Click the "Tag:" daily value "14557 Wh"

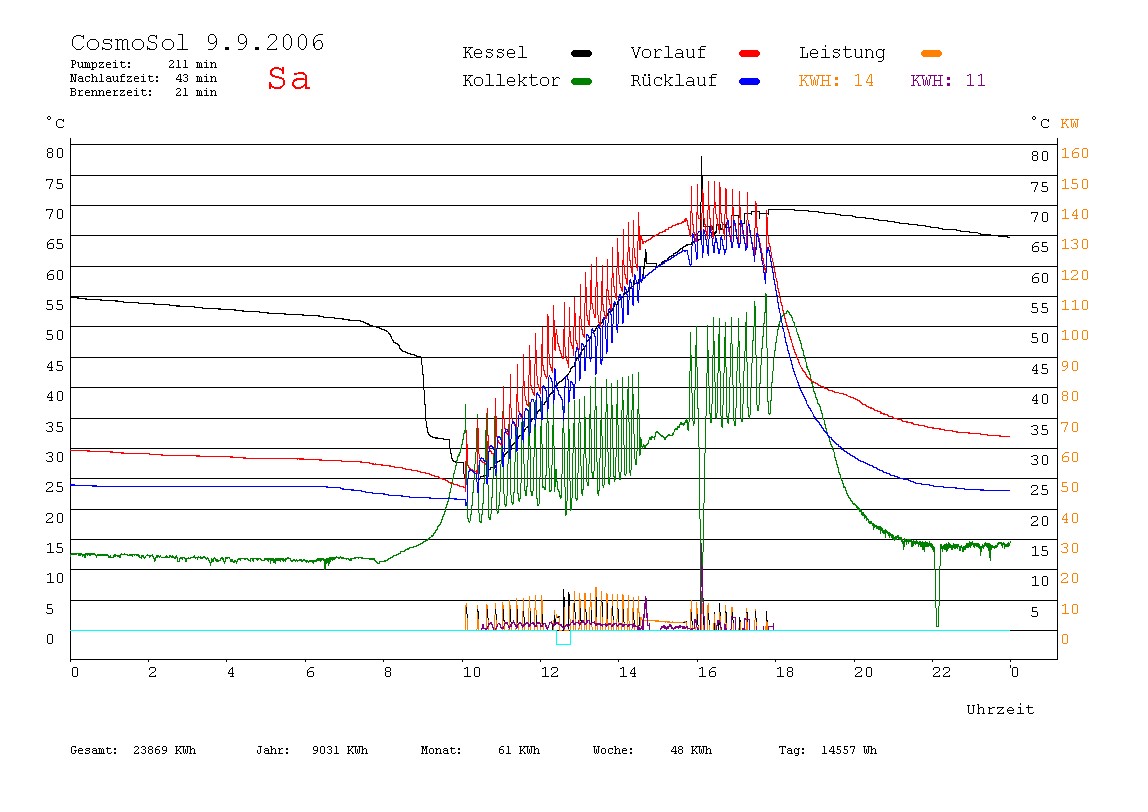coord(849,750)
